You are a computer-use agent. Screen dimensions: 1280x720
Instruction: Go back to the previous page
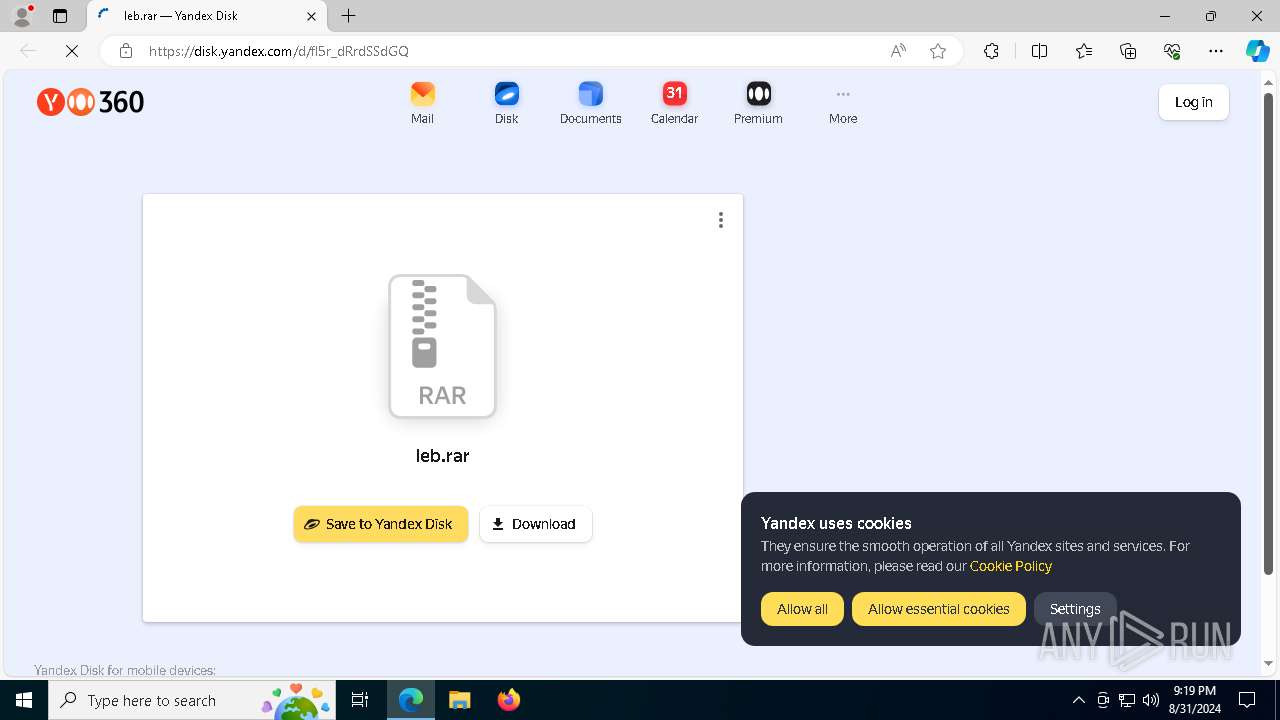pyautogui.click(x=28, y=51)
